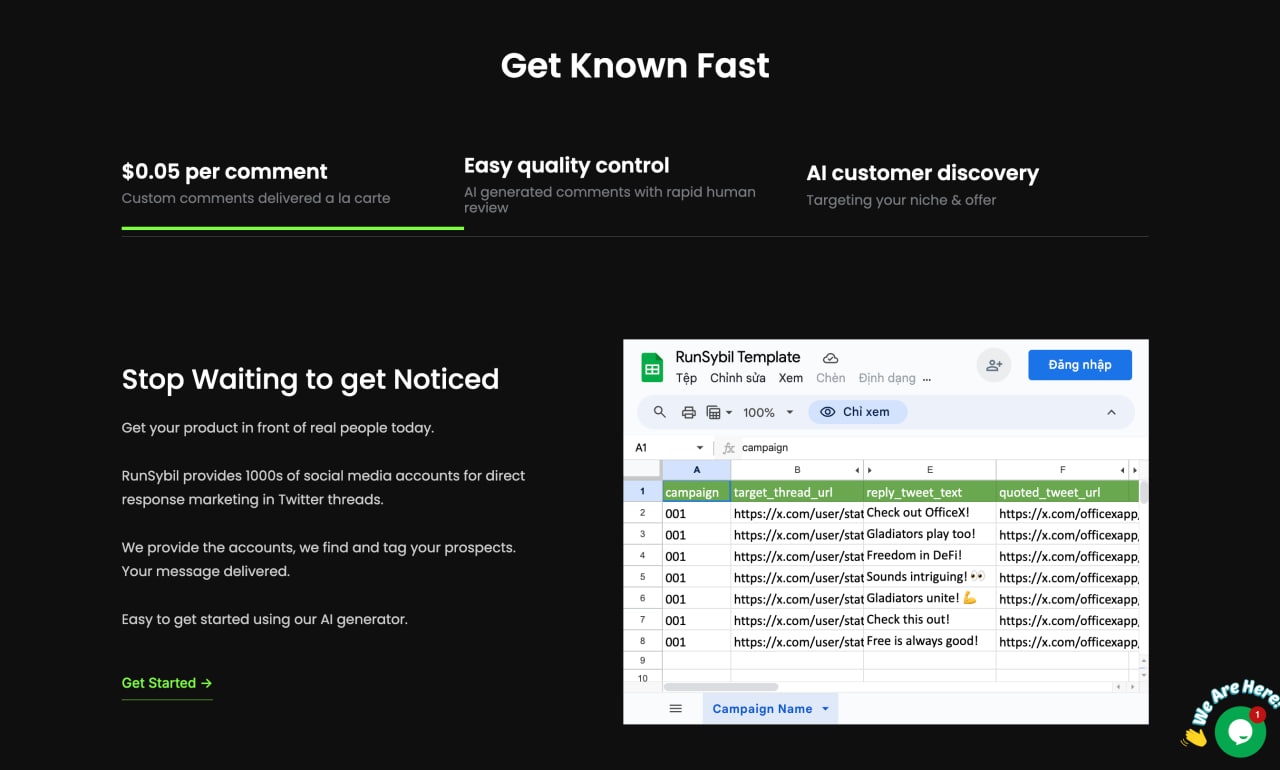Select column B header
Image resolution: width=1280 pixels, height=770 pixels.
pyautogui.click(x=797, y=470)
